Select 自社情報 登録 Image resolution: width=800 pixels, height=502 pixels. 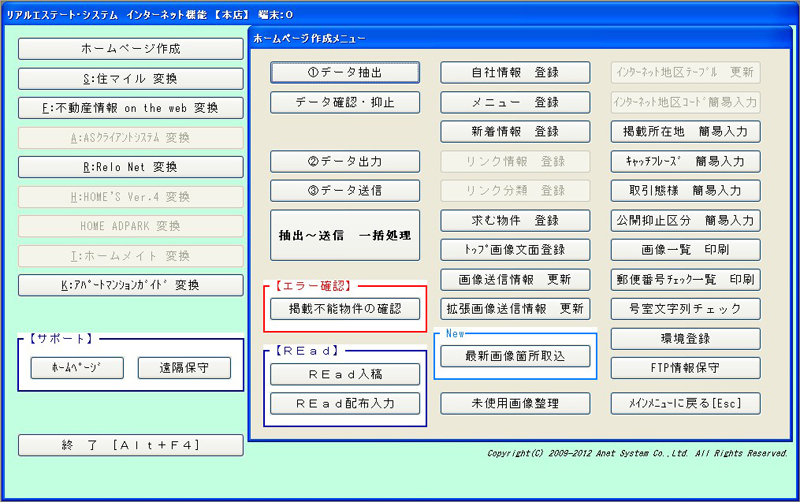tap(515, 72)
